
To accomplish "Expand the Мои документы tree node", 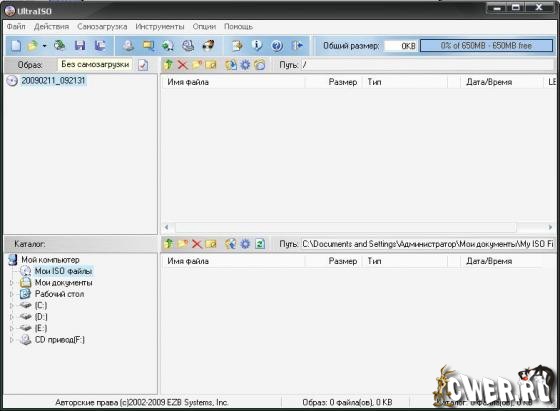I will click(x=12, y=283).
